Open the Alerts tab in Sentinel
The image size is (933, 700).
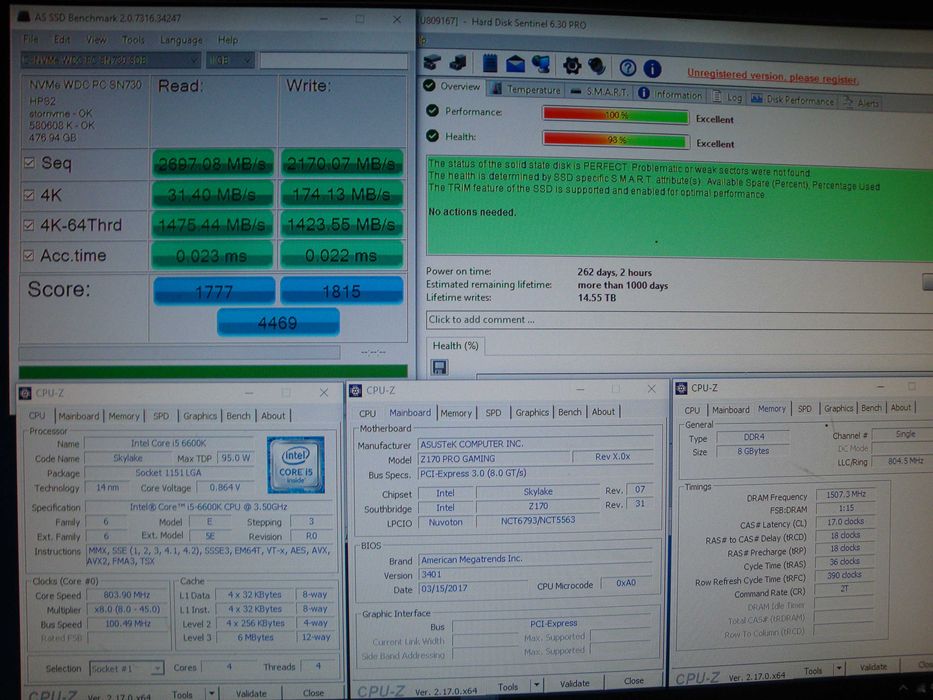click(x=861, y=102)
